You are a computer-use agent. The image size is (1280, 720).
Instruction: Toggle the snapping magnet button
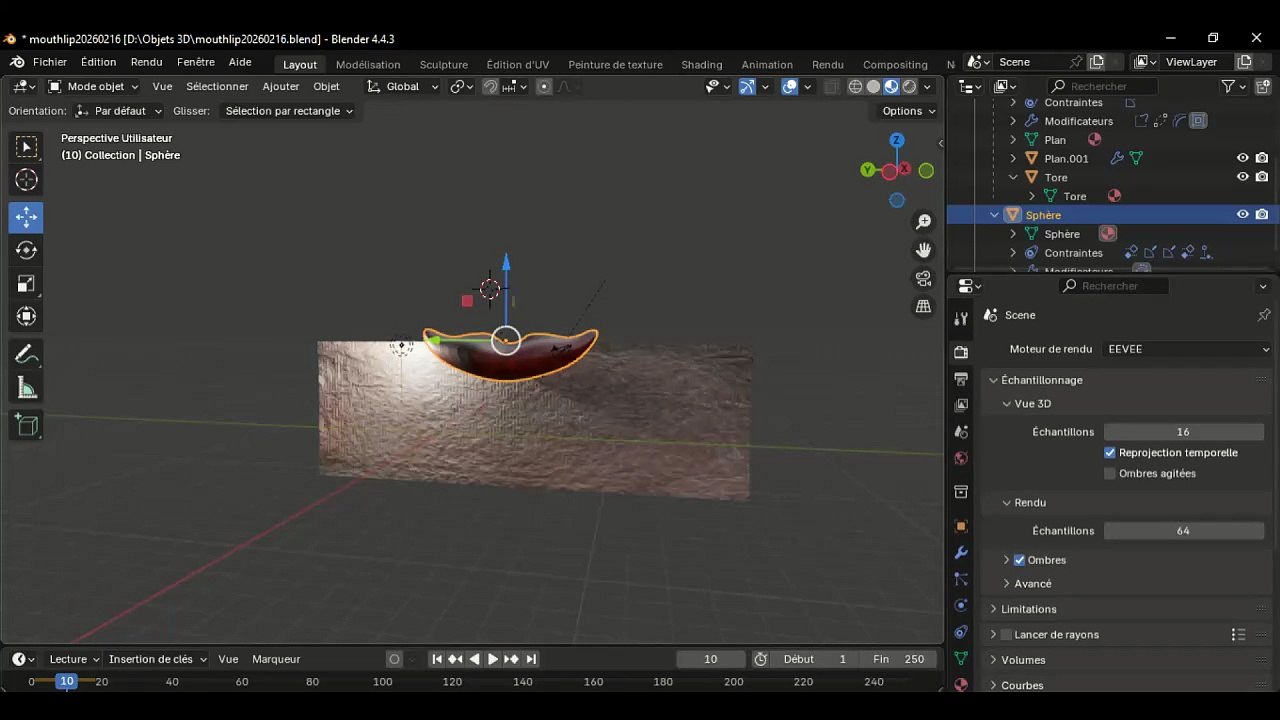tap(490, 87)
